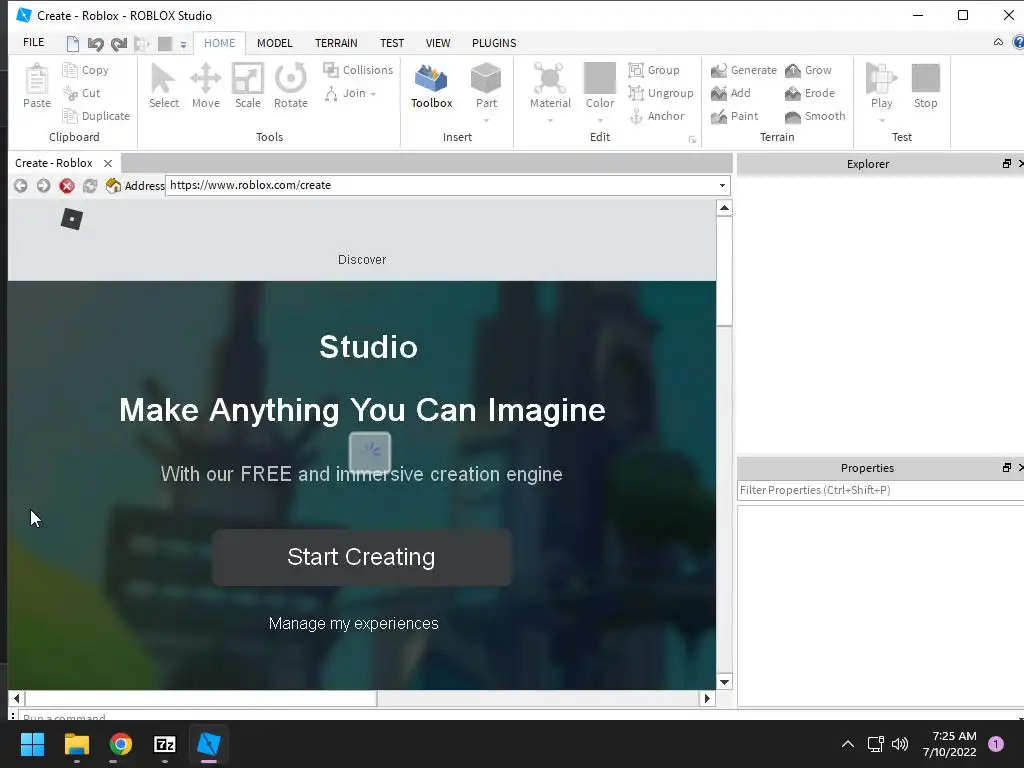Image resolution: width=1024 pixels, height=768 pixels.
Task: Open the FILE menu
Action: point(33,42)
